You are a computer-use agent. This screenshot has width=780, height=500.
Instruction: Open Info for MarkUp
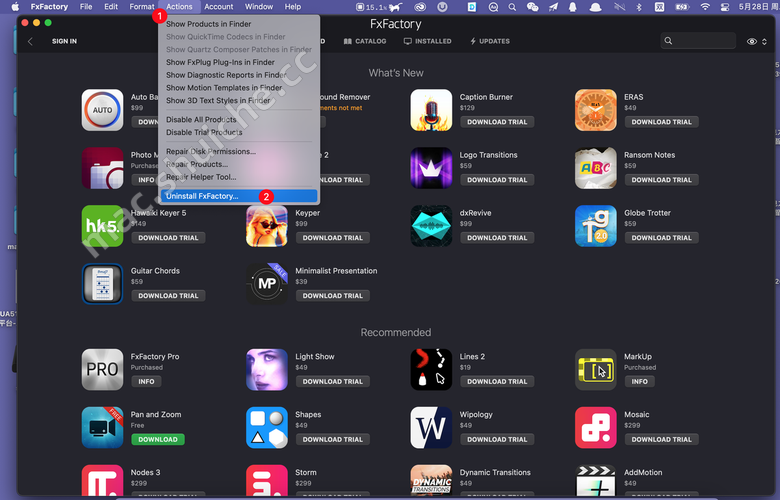(640, 382)
